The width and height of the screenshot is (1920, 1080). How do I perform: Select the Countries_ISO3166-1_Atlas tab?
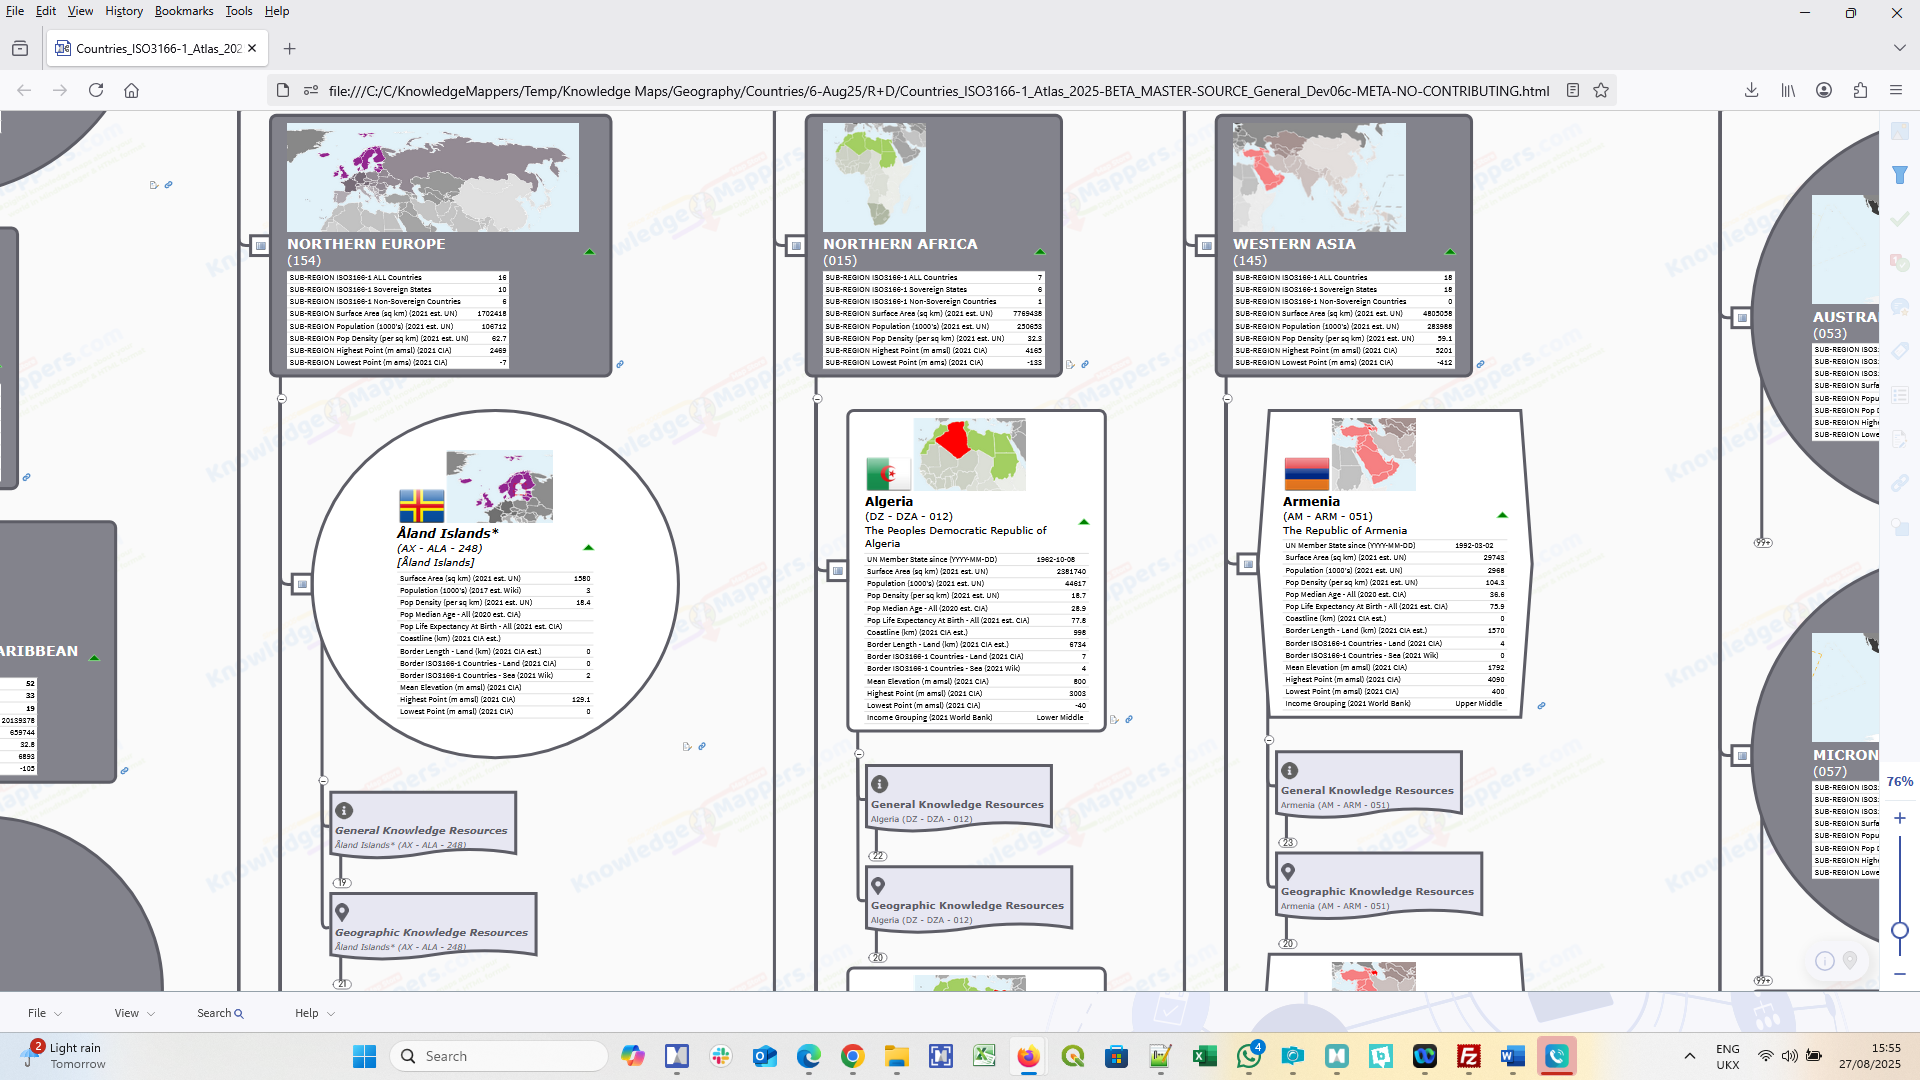coord(158,48)
